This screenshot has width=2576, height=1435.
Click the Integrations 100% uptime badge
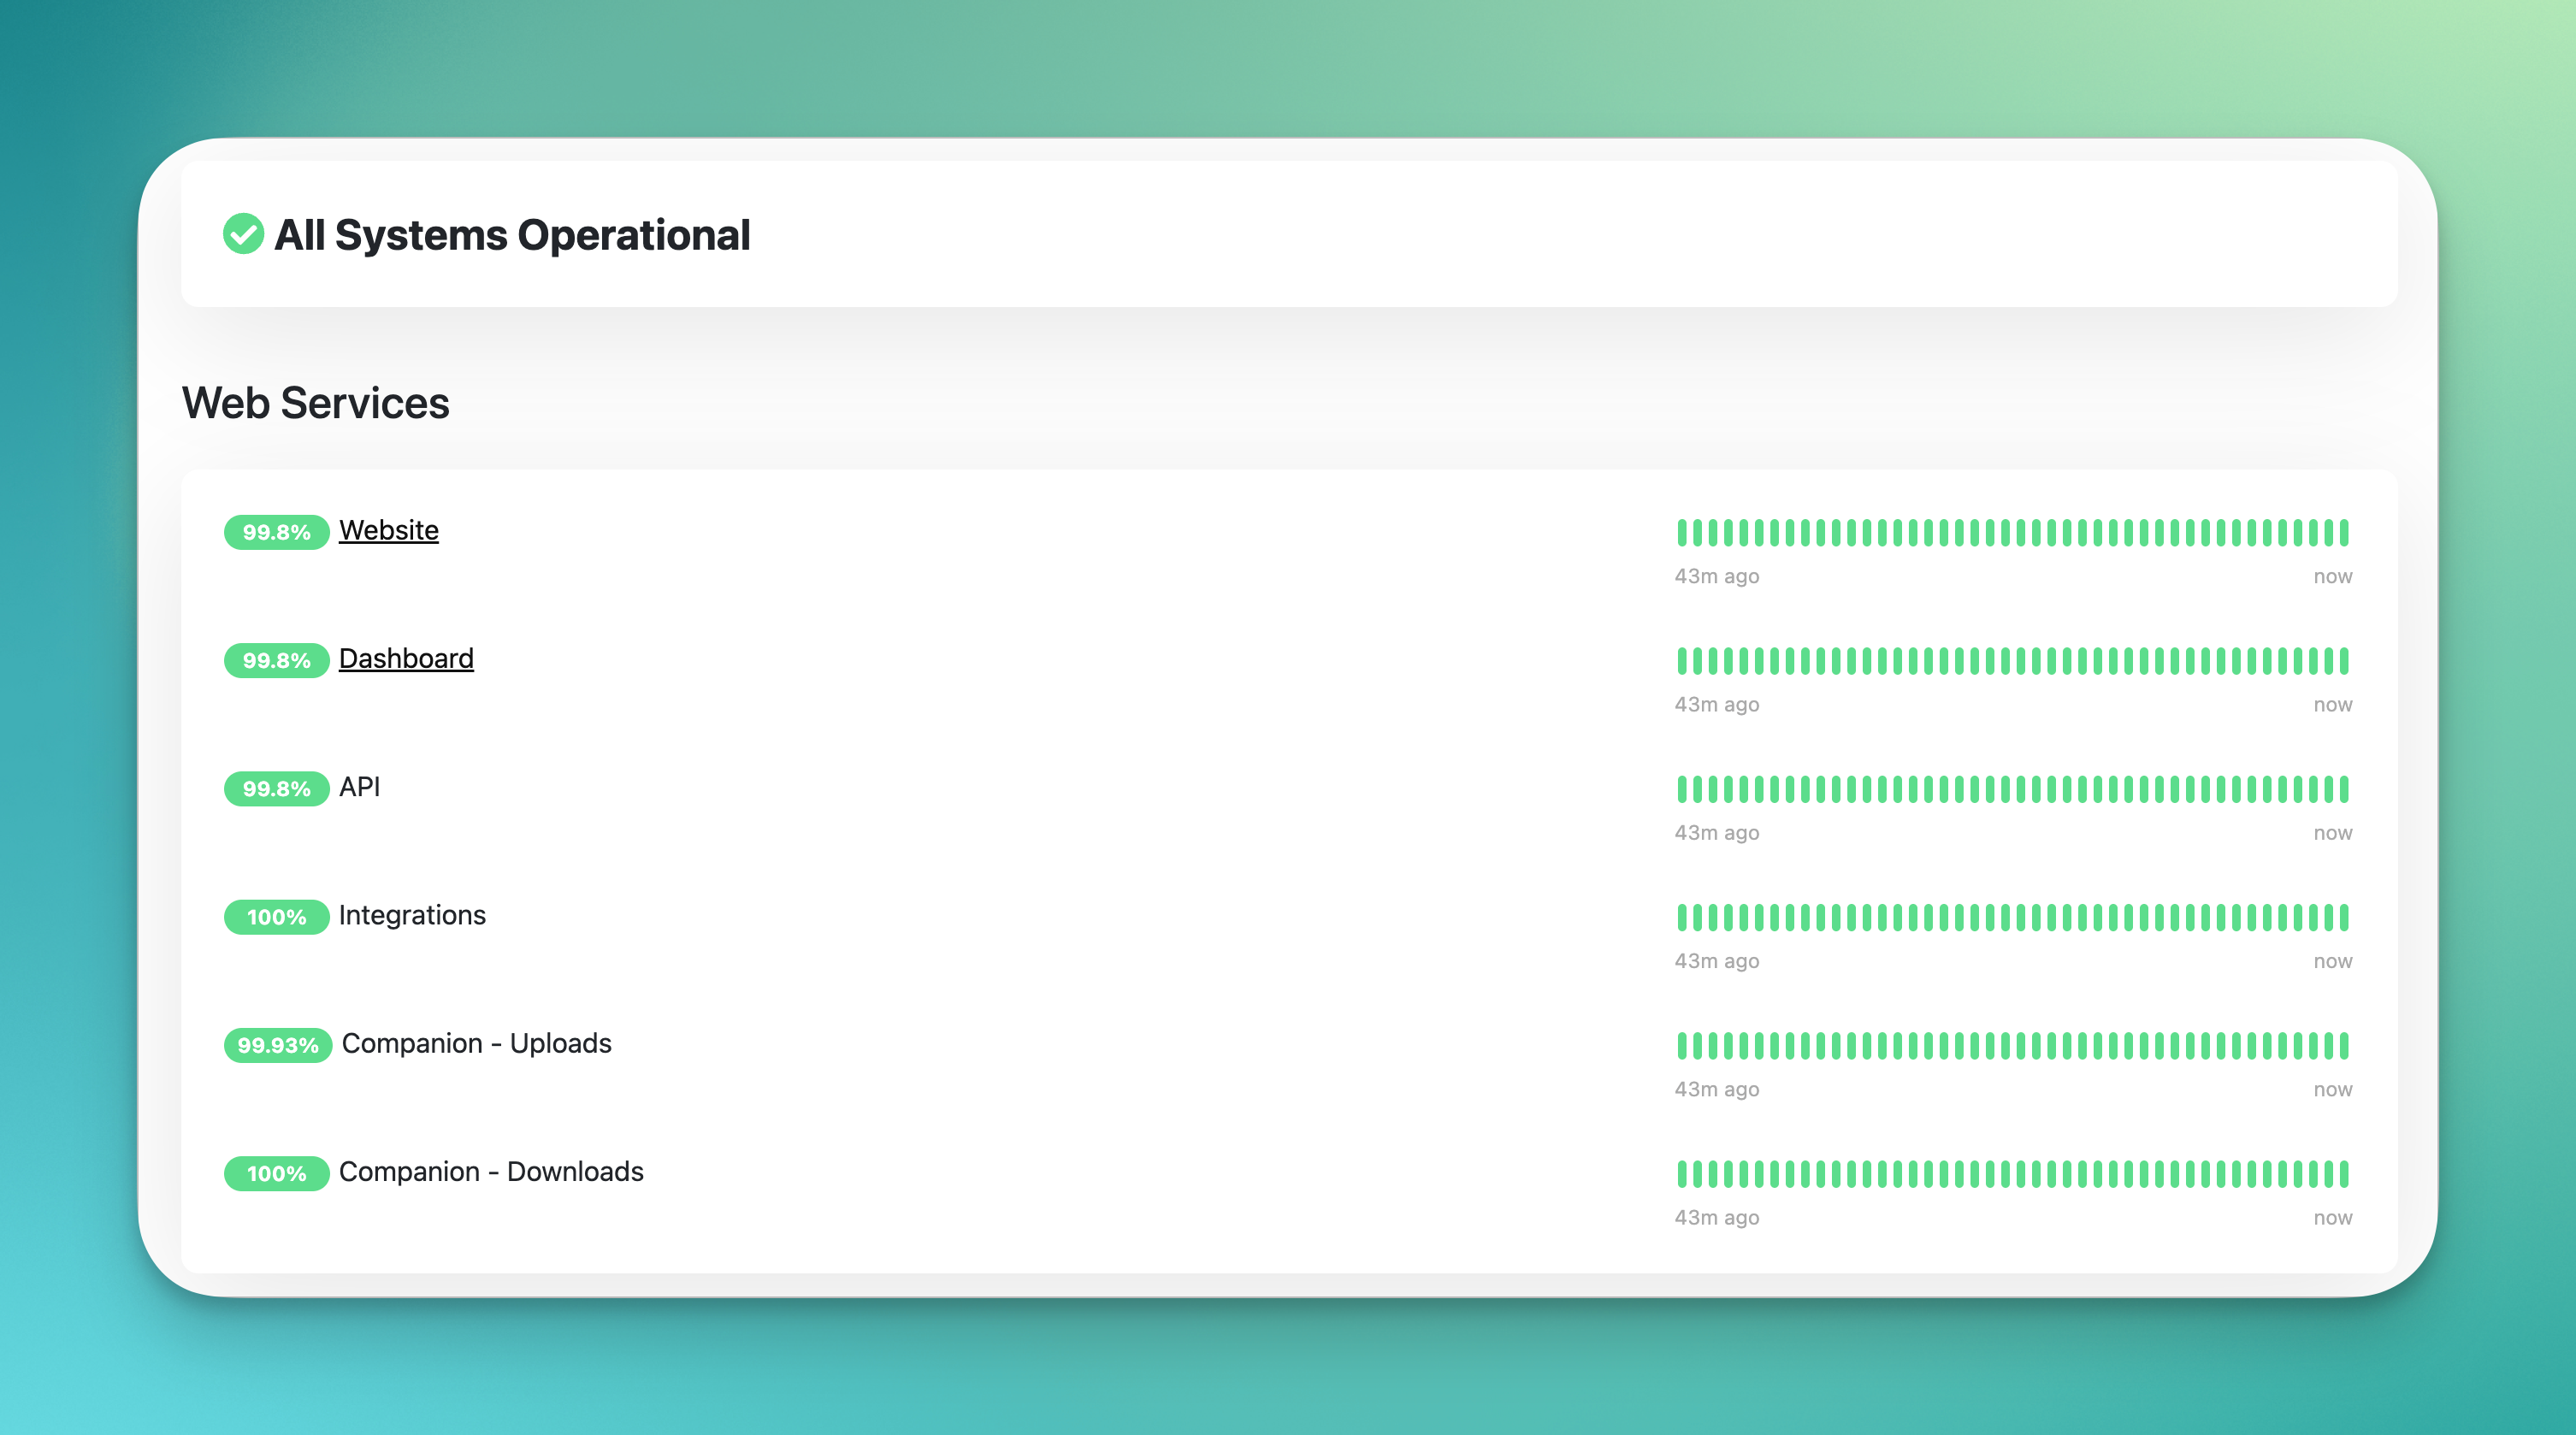click(276, 916)
